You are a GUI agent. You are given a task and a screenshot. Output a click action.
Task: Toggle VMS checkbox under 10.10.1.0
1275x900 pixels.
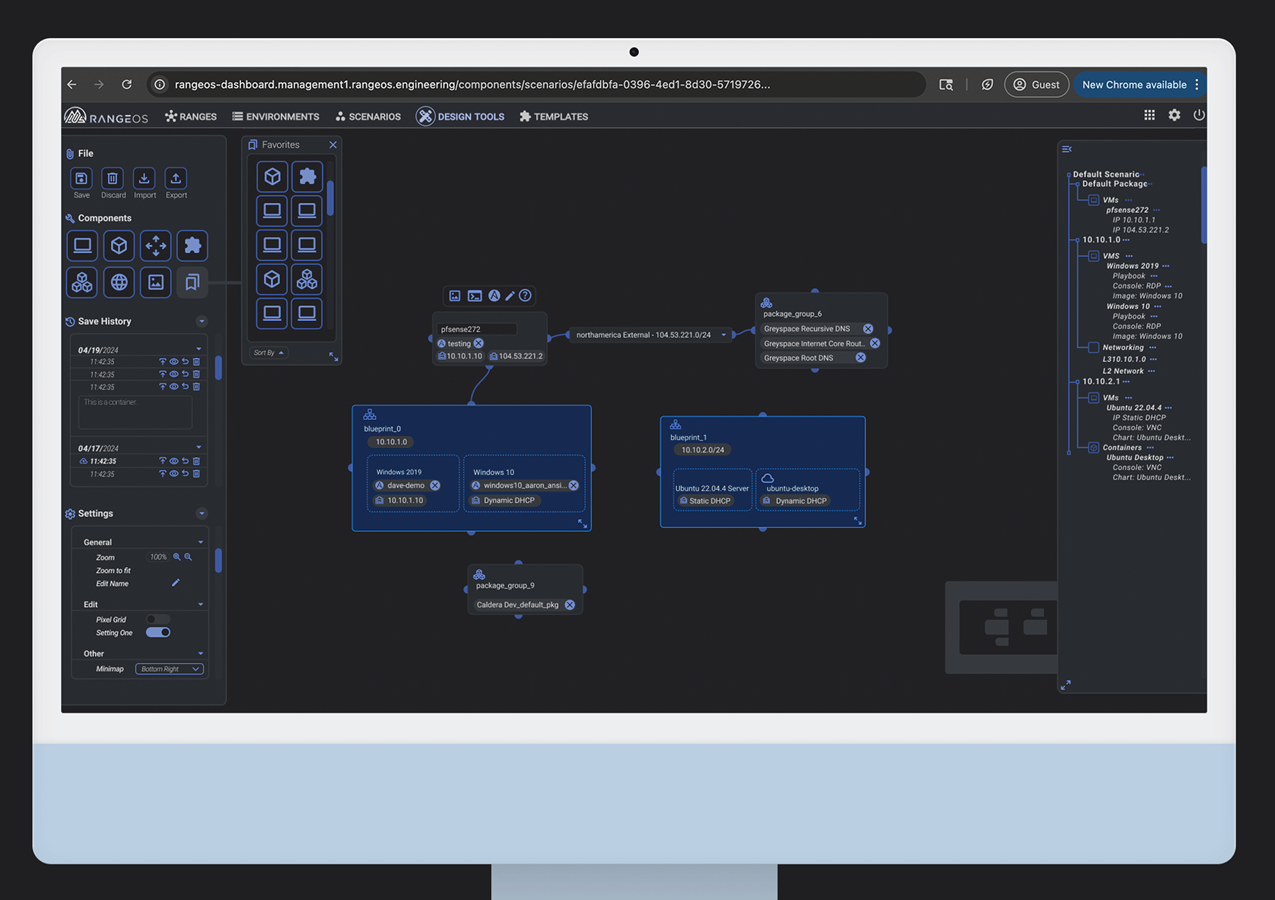(x=1093, y=256)
